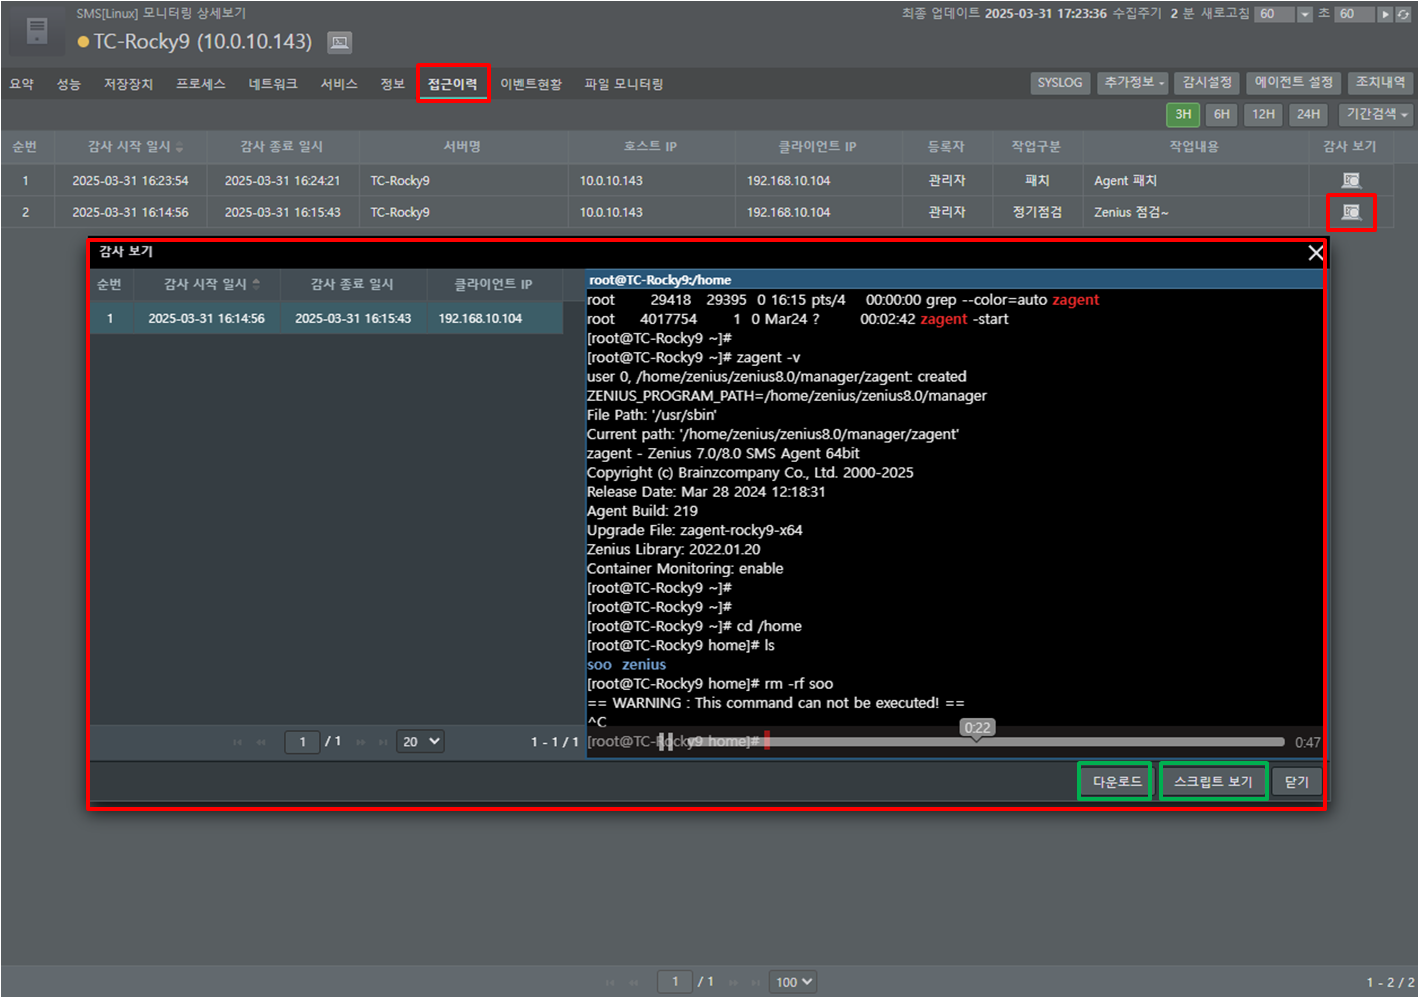Click the server icon at top left

pos(37,32)
